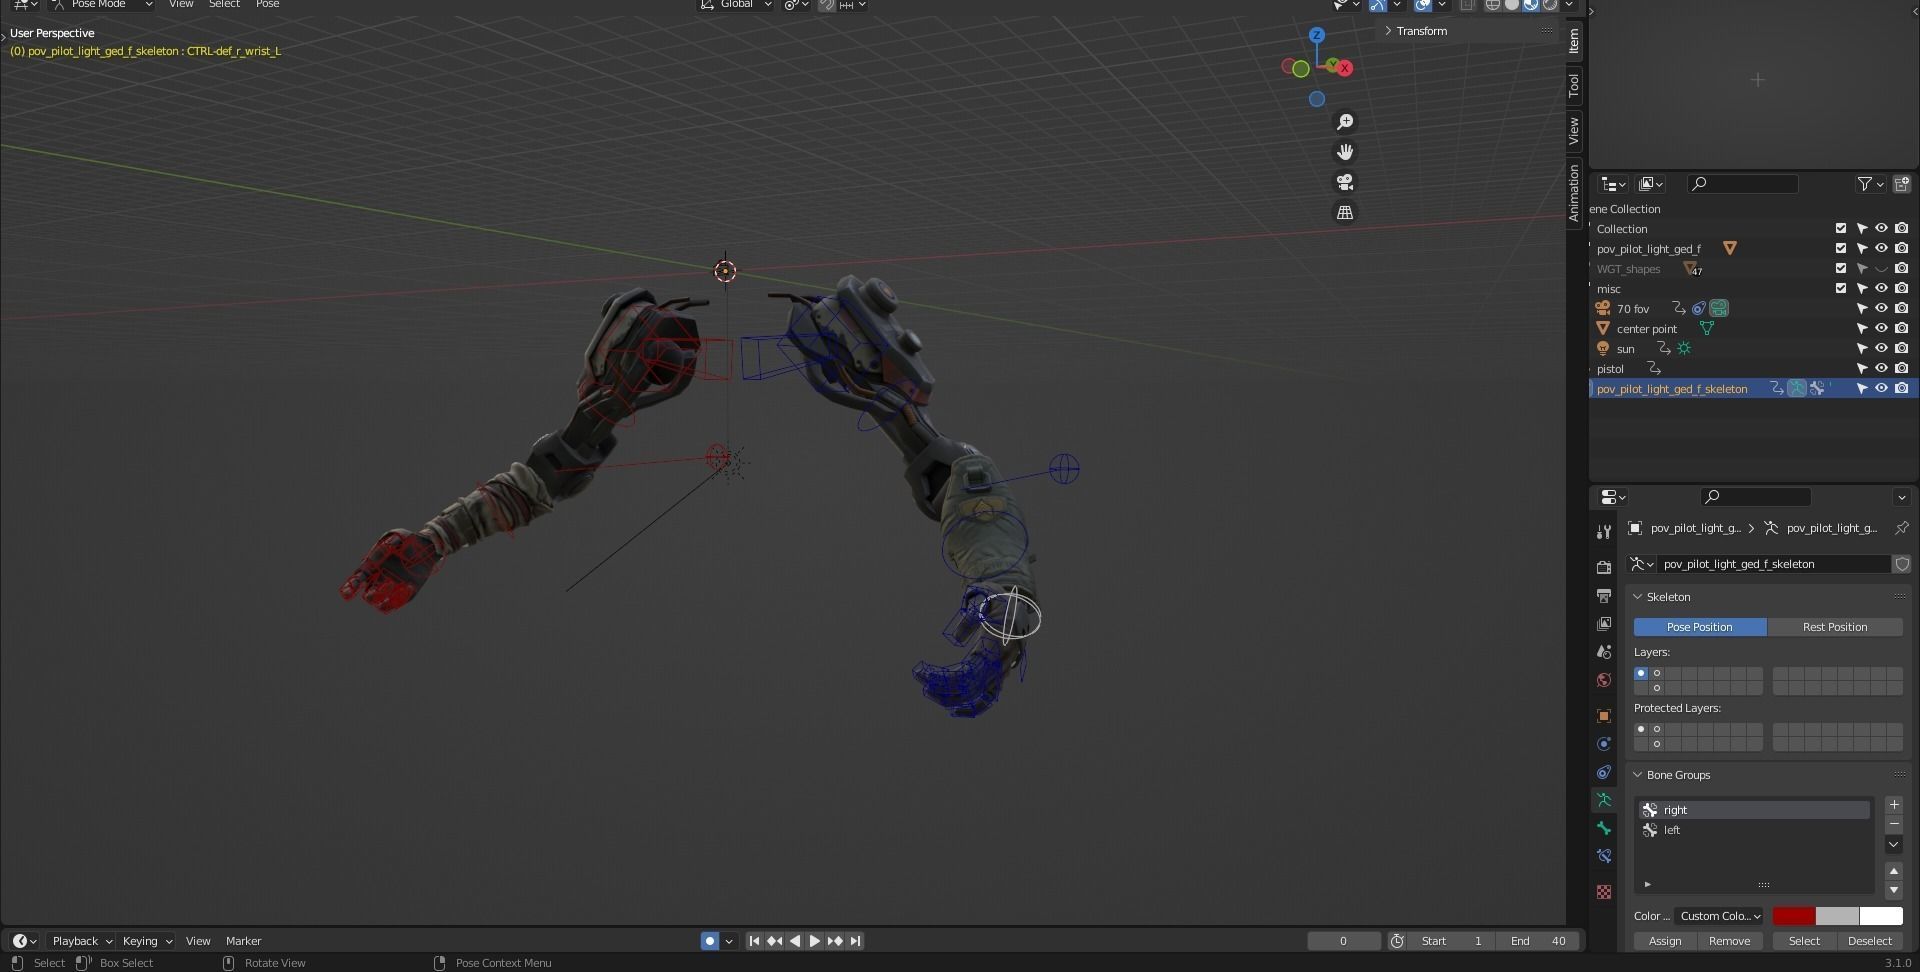Open the Pose Mode dropdown

101,5
